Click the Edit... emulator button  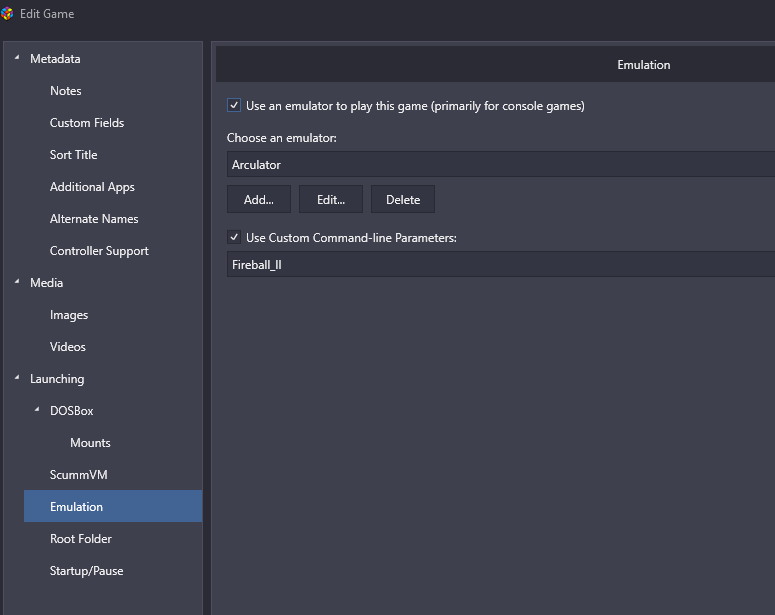(331, 199)
